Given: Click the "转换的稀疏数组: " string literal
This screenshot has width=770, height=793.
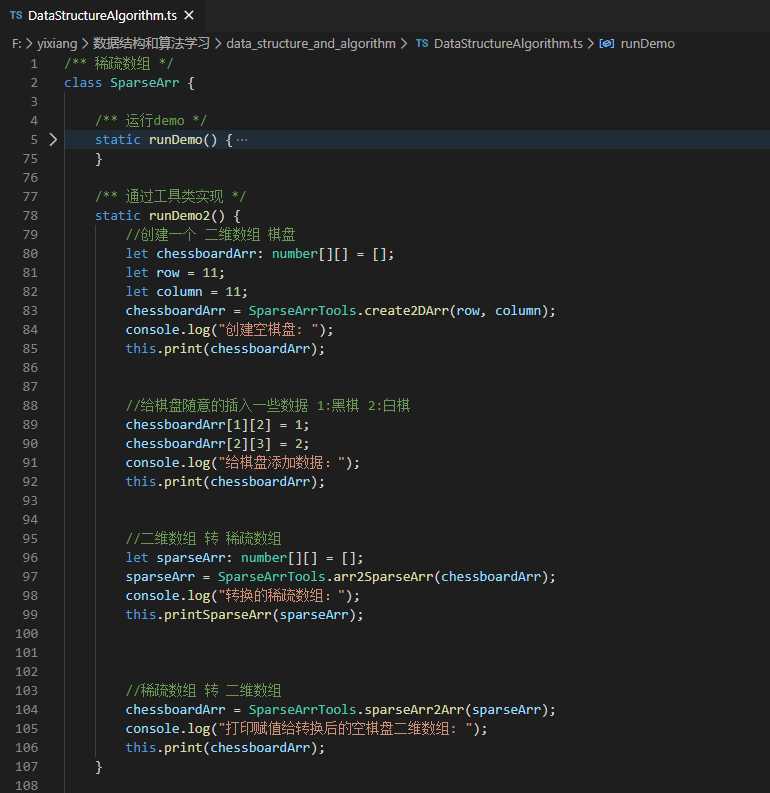Looking at the screenshot, I should (x=282, y=596).
